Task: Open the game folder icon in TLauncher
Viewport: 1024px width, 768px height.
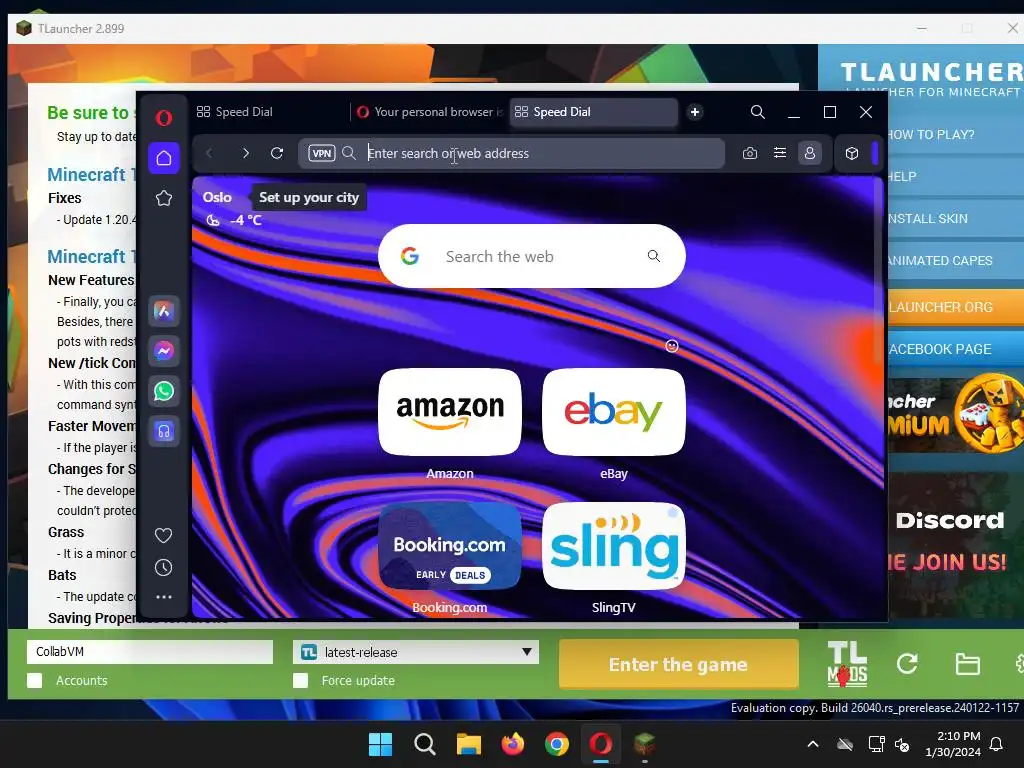Action: point(967,664)
